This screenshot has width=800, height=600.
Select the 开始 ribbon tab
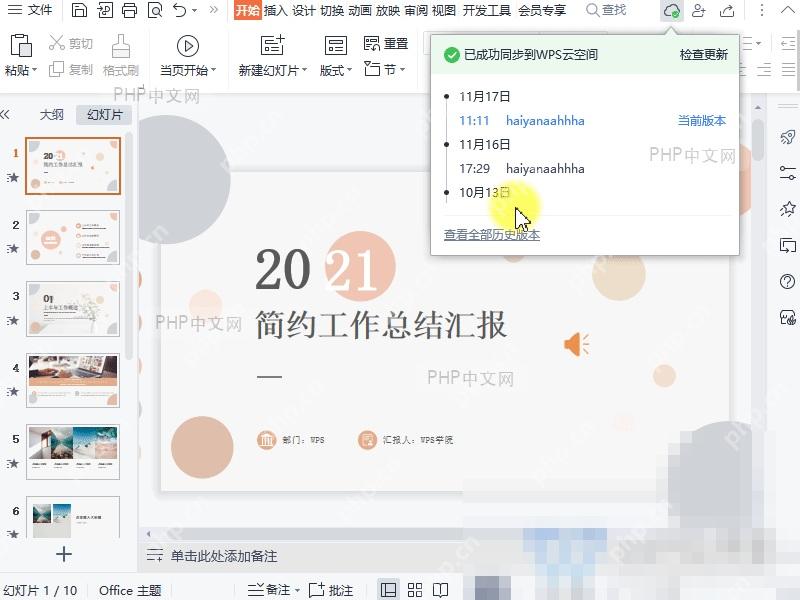pos(247,10)
